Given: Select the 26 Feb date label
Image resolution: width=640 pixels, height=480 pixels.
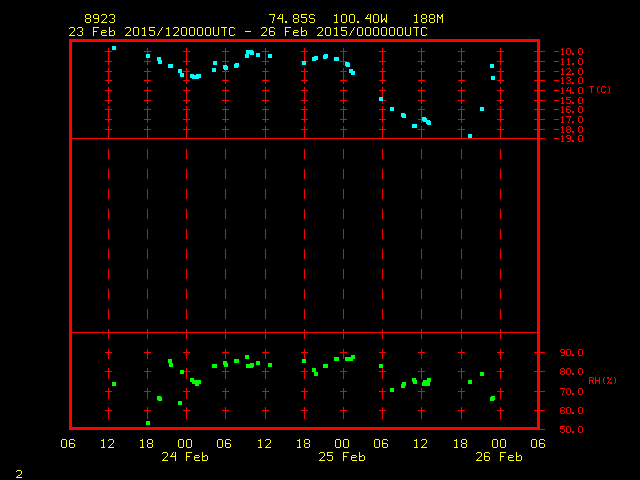Looking at the screenshot, I should (x=498, y=457).
